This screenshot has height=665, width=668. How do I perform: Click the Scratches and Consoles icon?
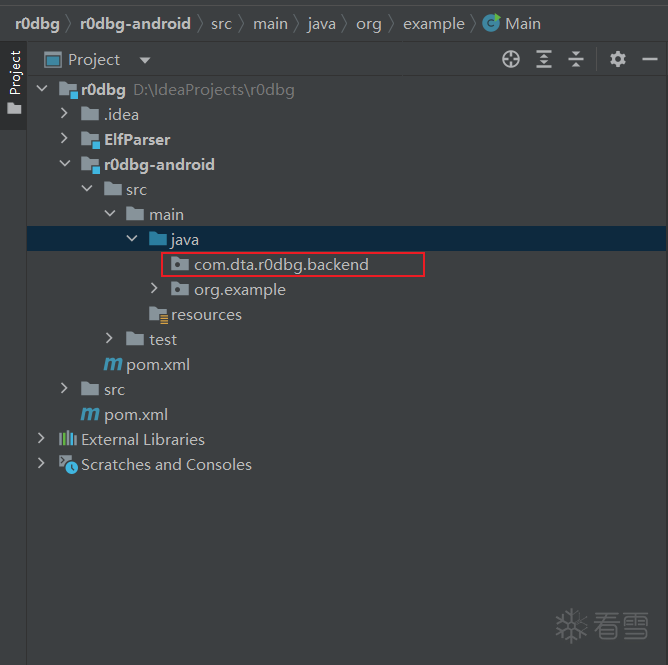click(68, 464)
